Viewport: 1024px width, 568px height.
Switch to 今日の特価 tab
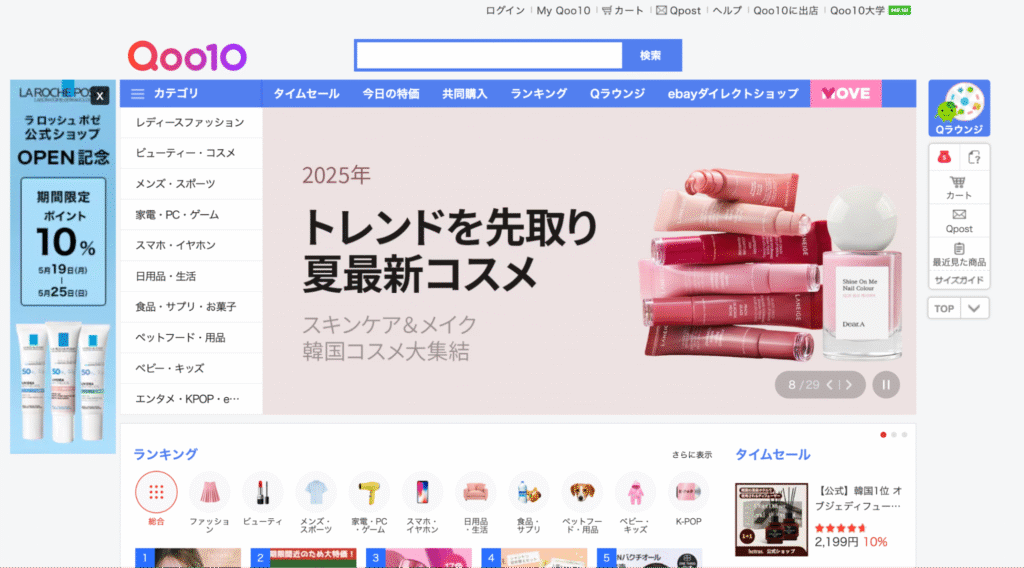coord(391,94)
